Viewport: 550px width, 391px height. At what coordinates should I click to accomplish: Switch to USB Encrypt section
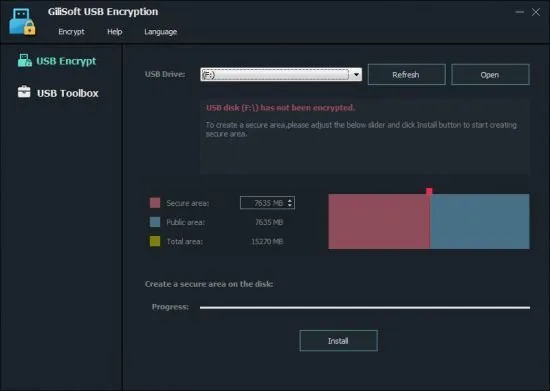66,61
